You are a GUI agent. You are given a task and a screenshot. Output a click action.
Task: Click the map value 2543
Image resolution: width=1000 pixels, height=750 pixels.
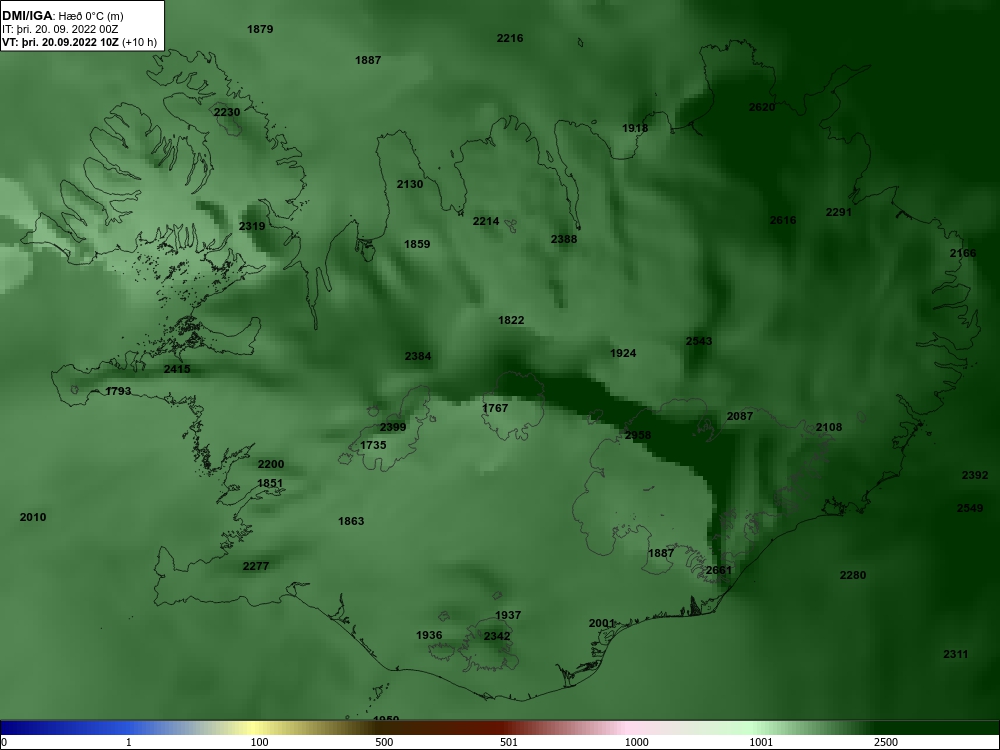tap(698, 341)
